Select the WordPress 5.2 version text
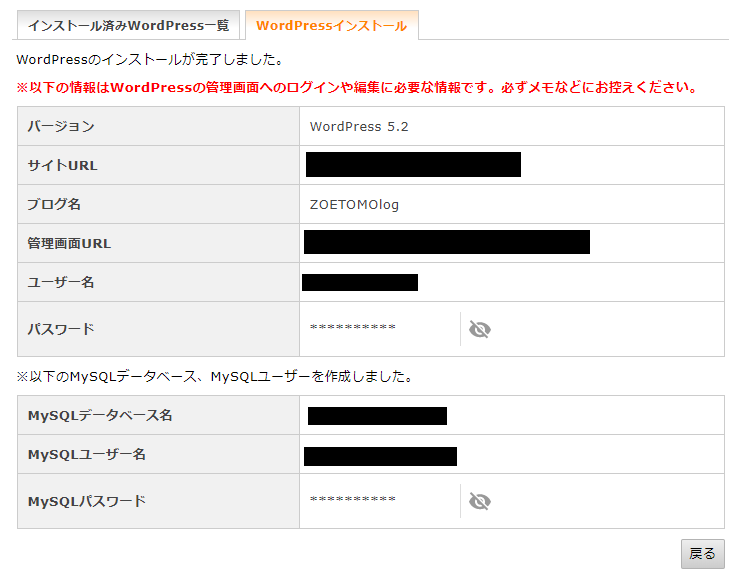The image size is (751, 586). 359,126
